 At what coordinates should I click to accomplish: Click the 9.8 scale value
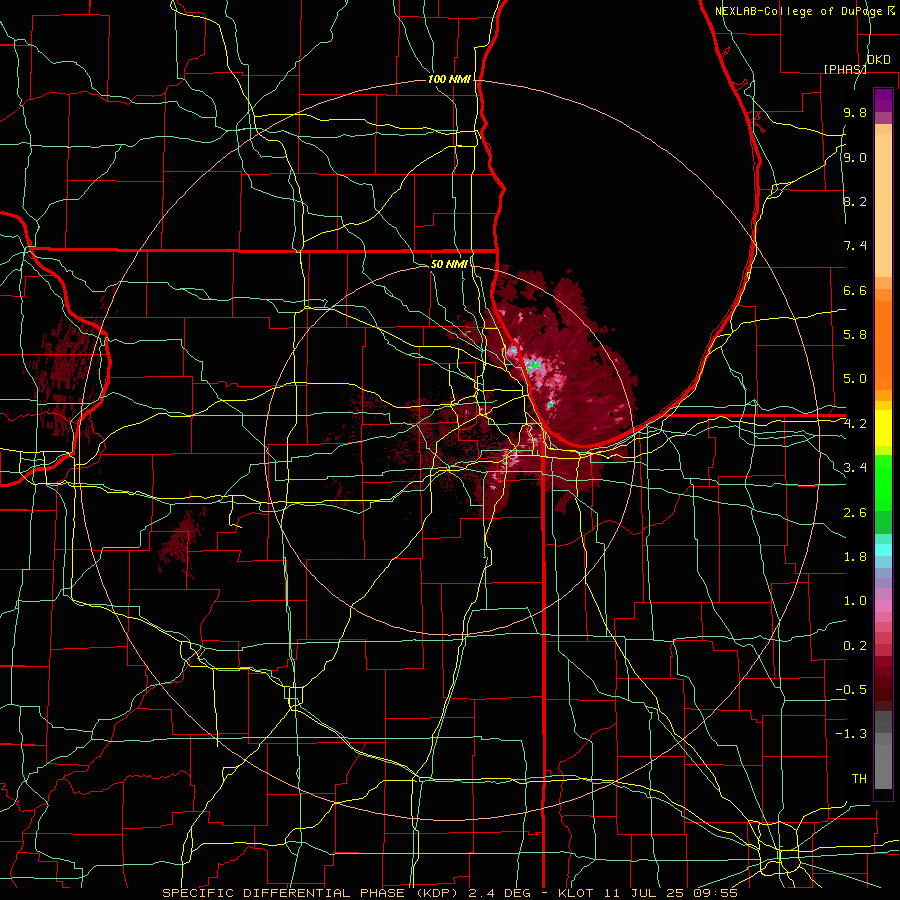click(855, 113)
